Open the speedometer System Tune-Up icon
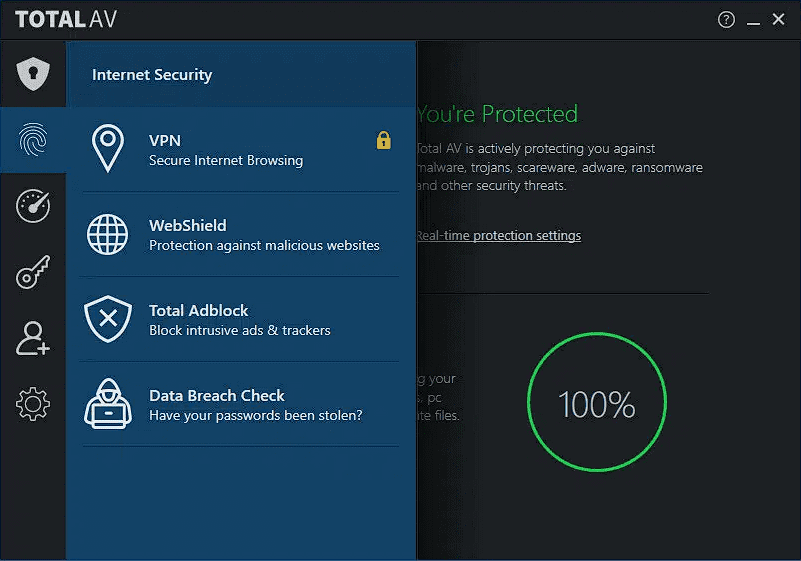The height and width of the screenshot is (561, 801). [33, 206]
